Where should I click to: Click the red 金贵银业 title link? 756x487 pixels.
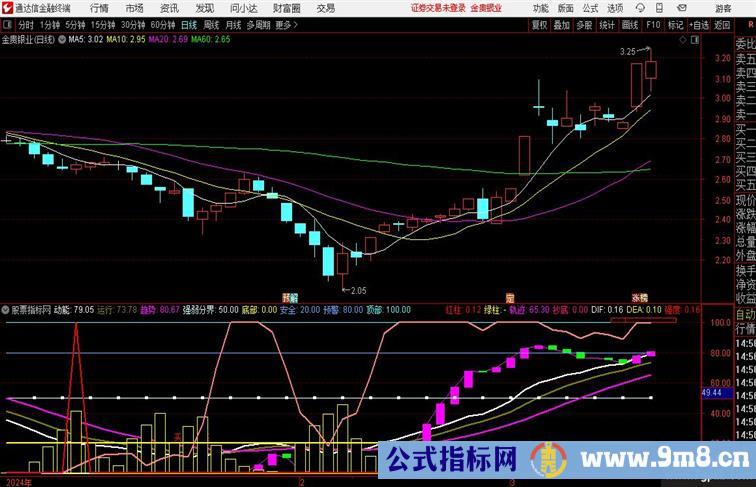click(486, 8)
